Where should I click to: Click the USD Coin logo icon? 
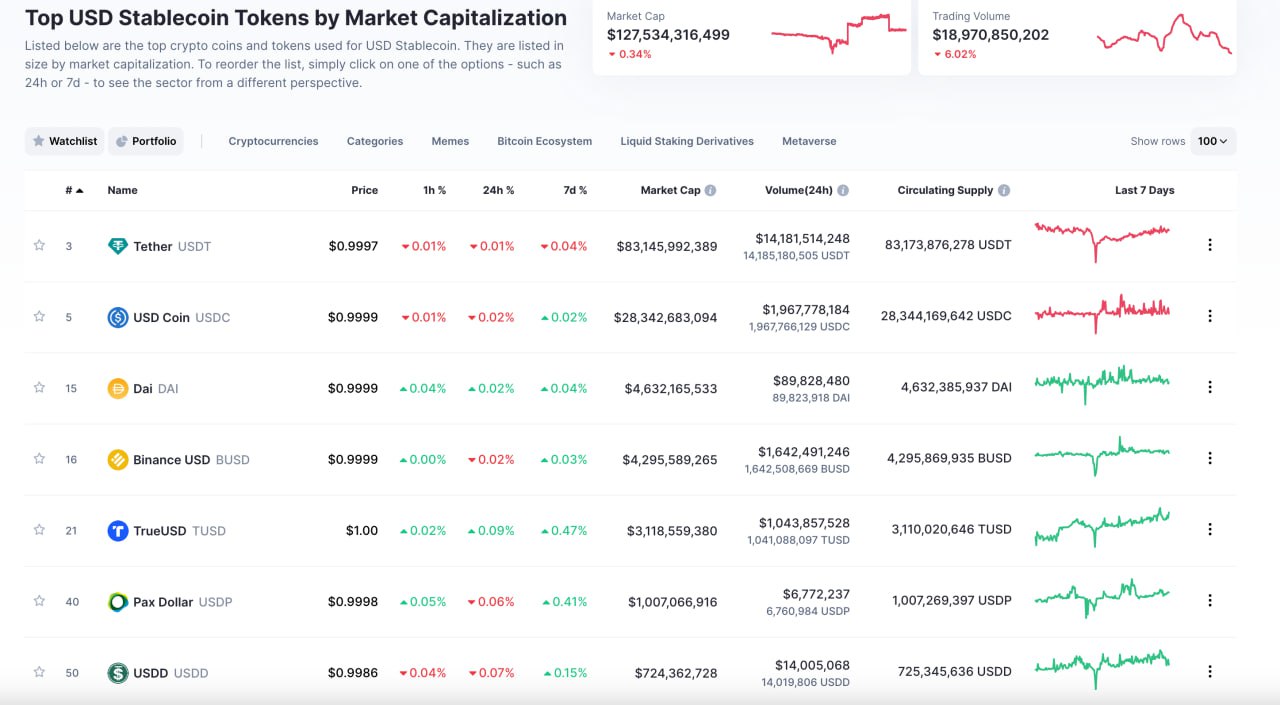(x=118, y=317)
